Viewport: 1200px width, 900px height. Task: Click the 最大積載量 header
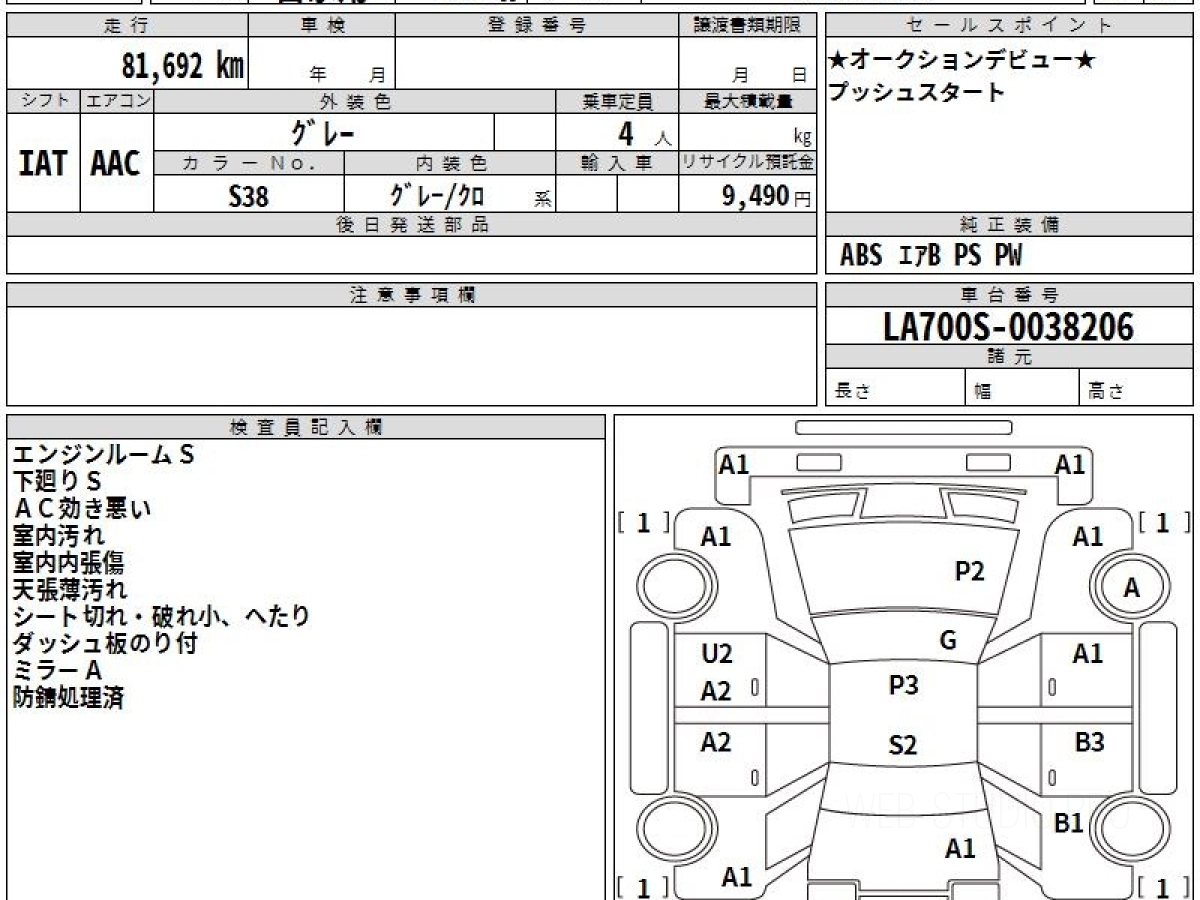click(x=747, y=101)
